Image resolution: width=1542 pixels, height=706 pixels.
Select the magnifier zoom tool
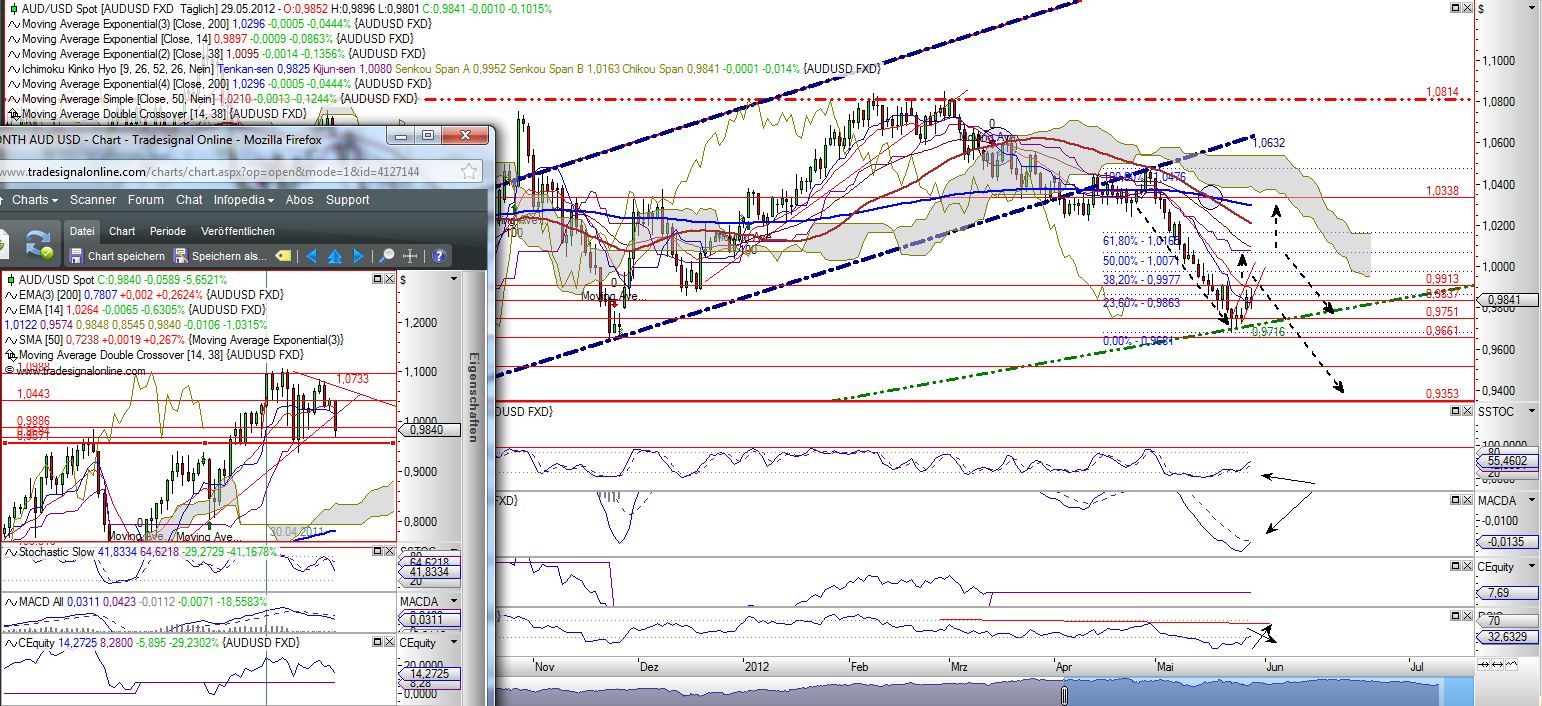point(386,256)
